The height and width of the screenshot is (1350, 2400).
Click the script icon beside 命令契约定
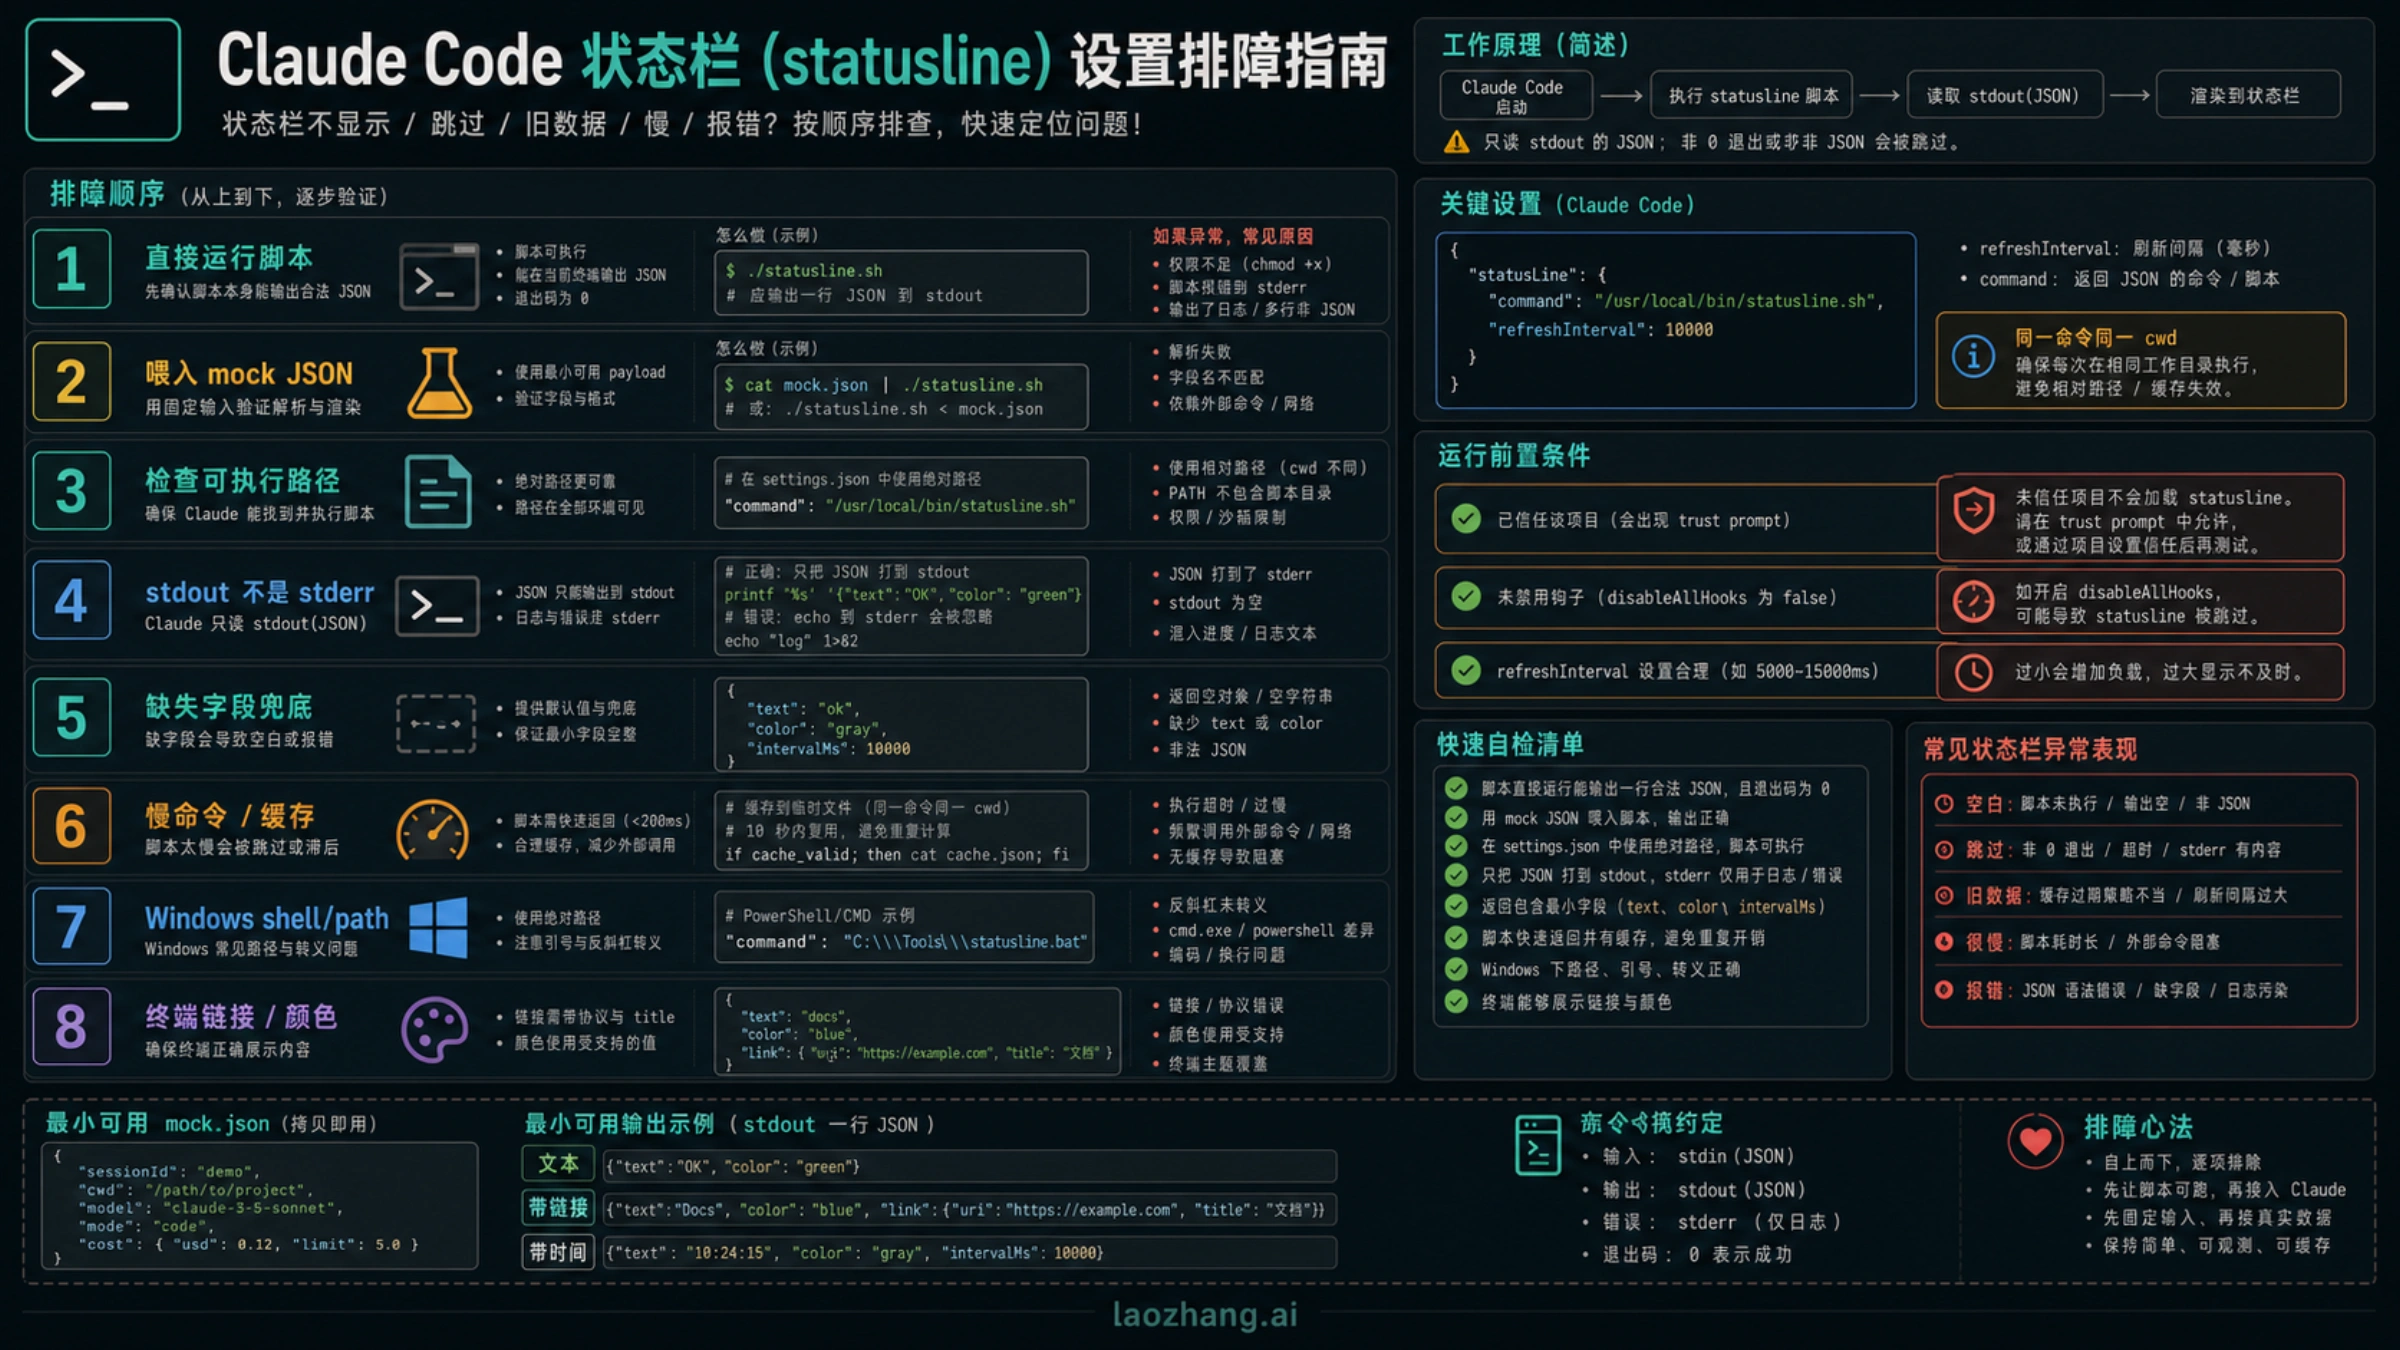click(1538, 1145)
